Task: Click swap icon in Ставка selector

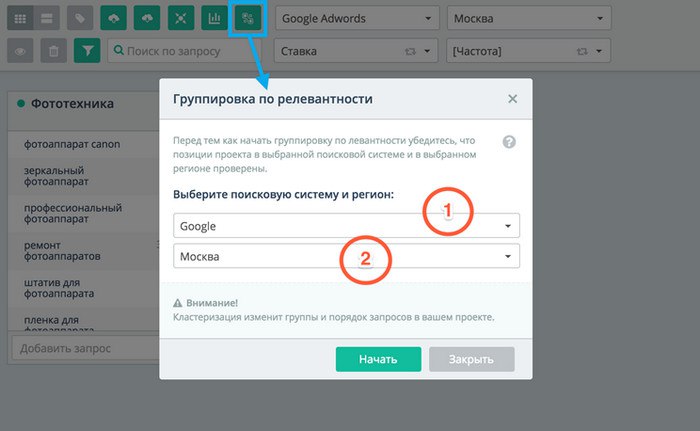Action: pos(410,51)
